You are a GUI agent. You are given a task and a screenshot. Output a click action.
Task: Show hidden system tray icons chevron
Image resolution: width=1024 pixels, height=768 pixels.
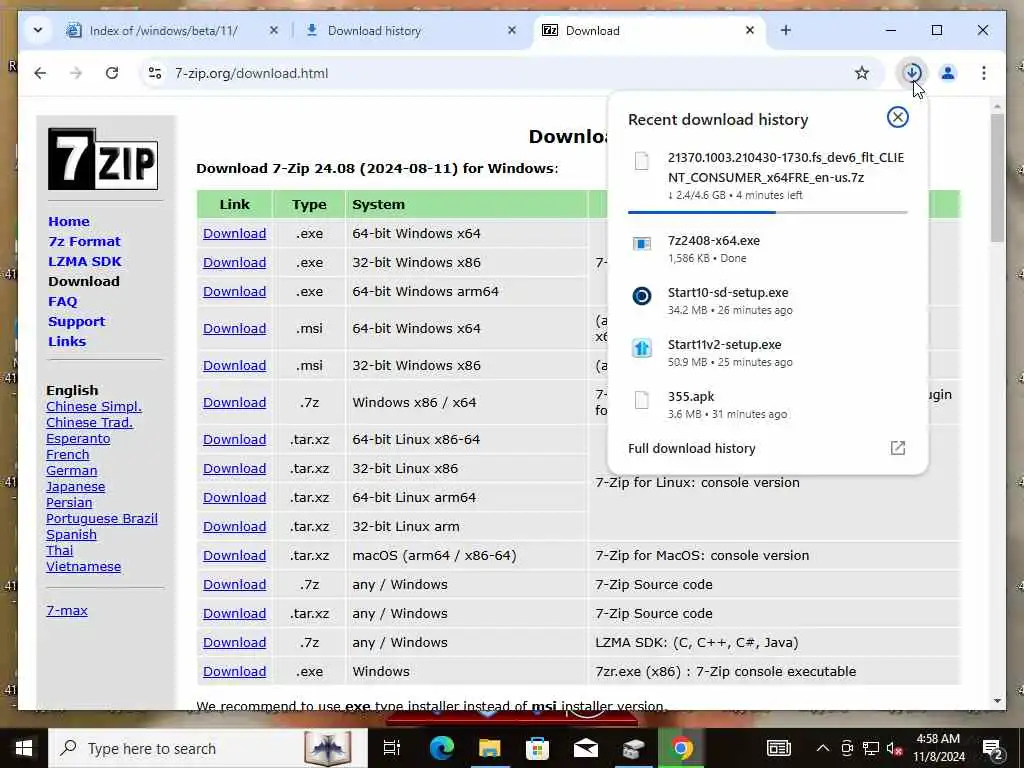coord(823,748)
